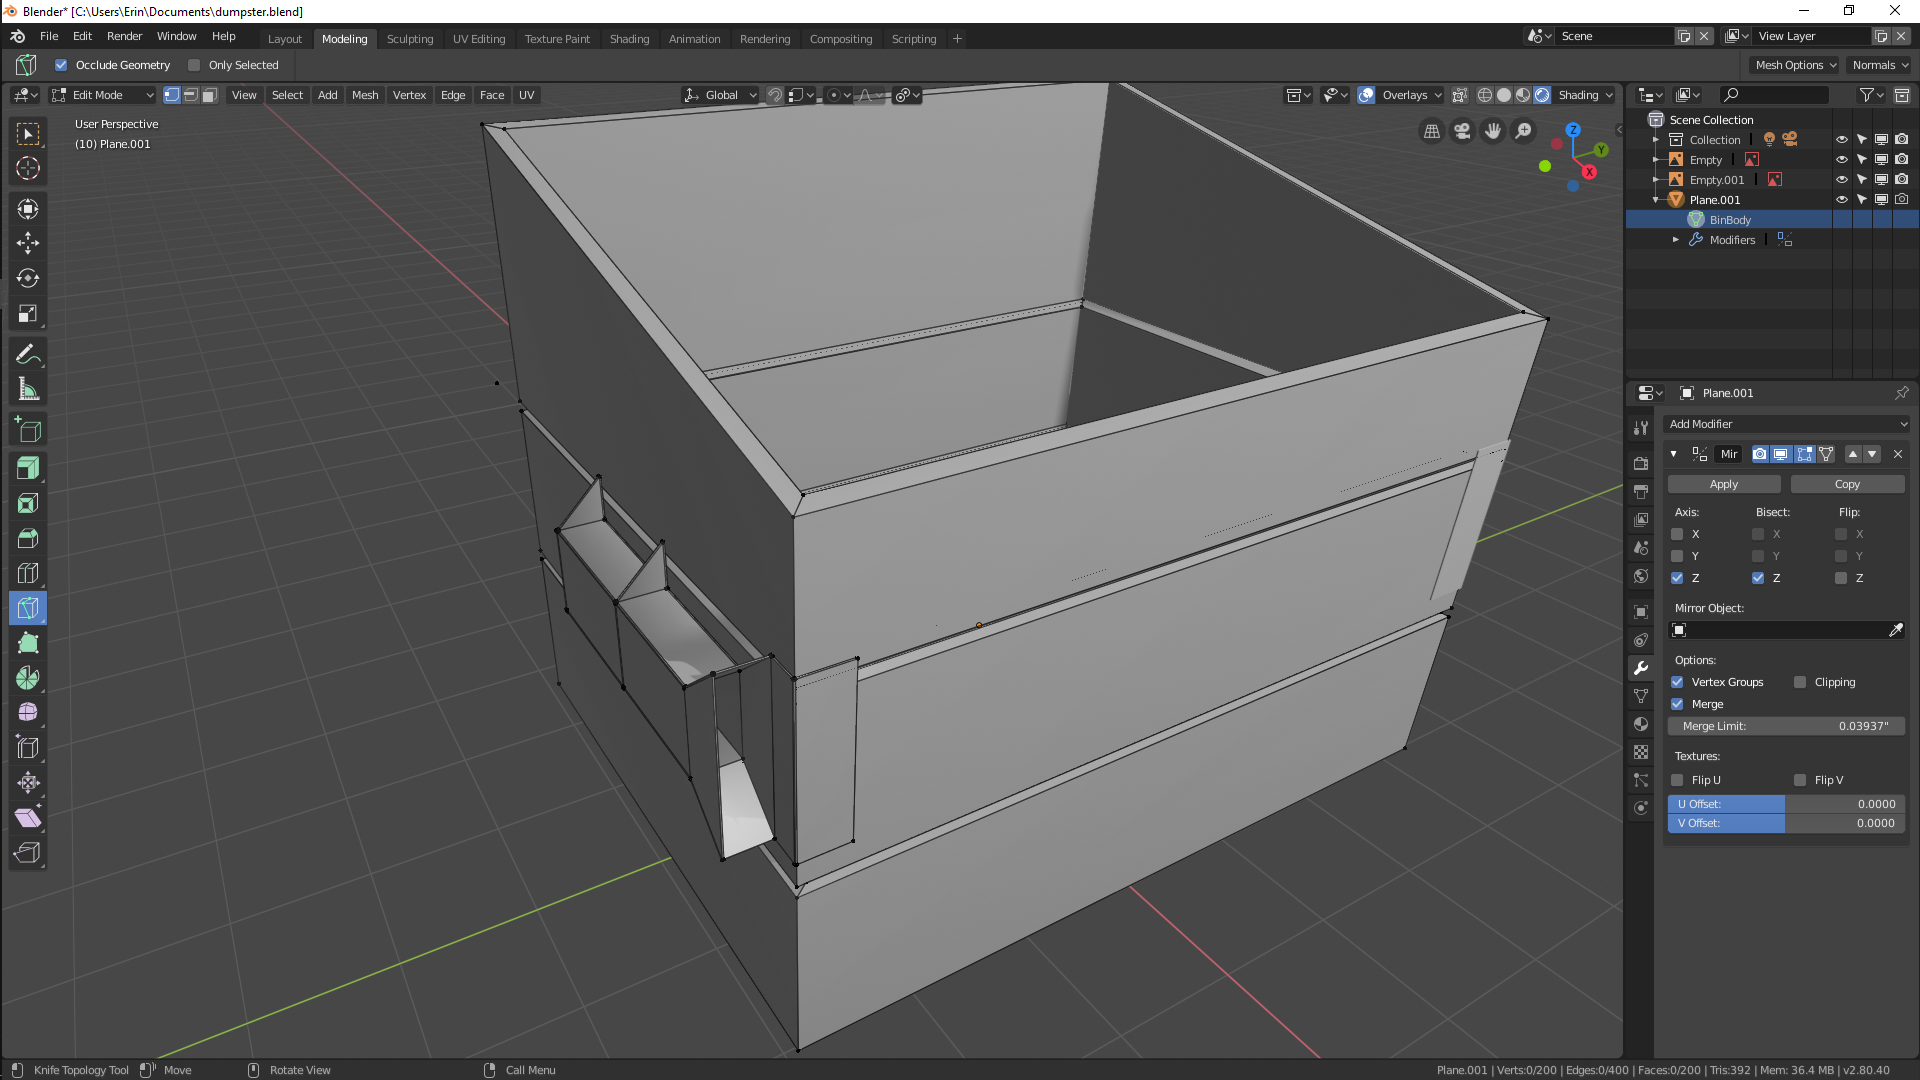Enable the Clipping option
Screen dimensions: 1920x1080
[x=1800, y=682]
